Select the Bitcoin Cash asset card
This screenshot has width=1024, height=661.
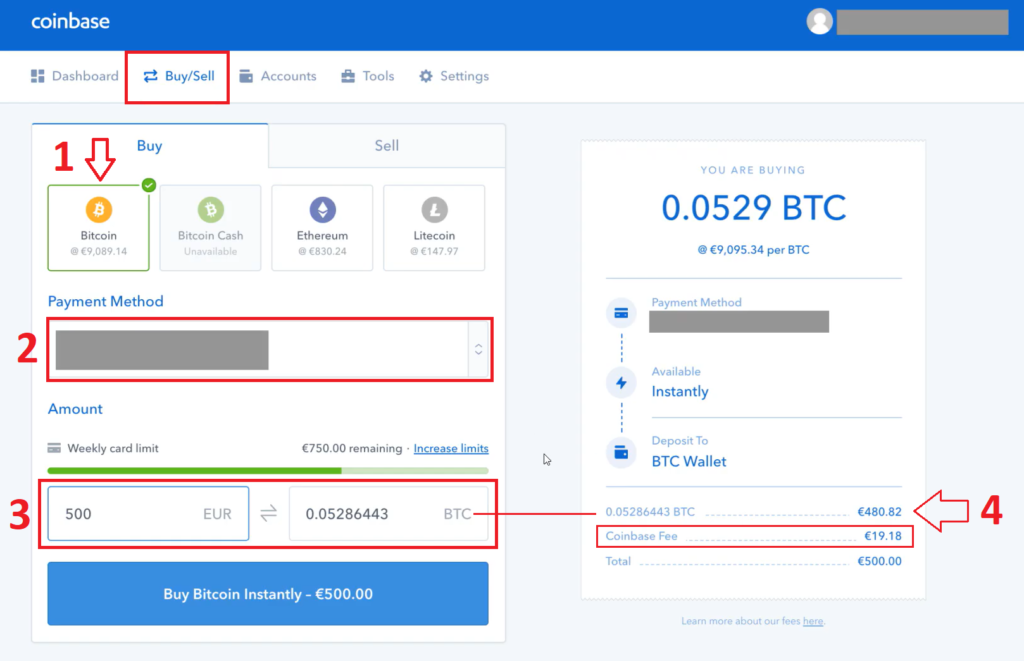(x=210, y=228)
